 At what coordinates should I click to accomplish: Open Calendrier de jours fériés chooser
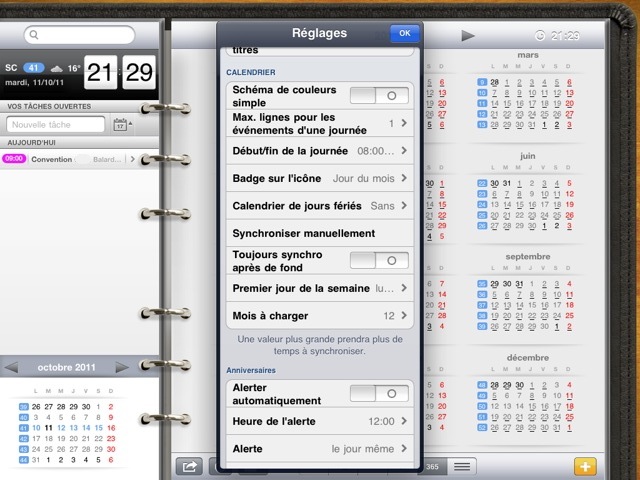(318, 205)
